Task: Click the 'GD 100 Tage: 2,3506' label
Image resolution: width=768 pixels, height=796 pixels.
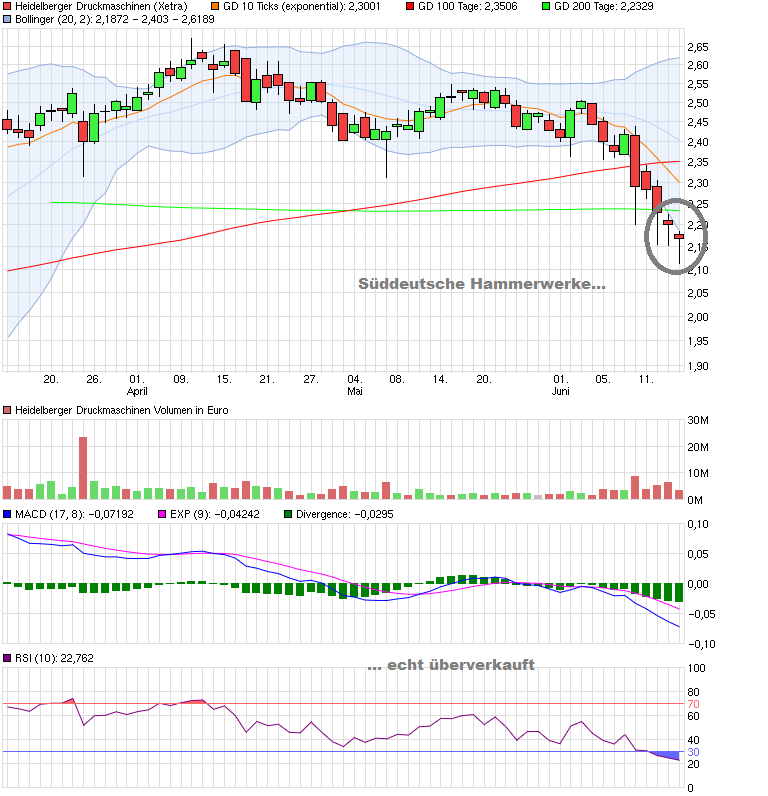Action: point(468,7)
